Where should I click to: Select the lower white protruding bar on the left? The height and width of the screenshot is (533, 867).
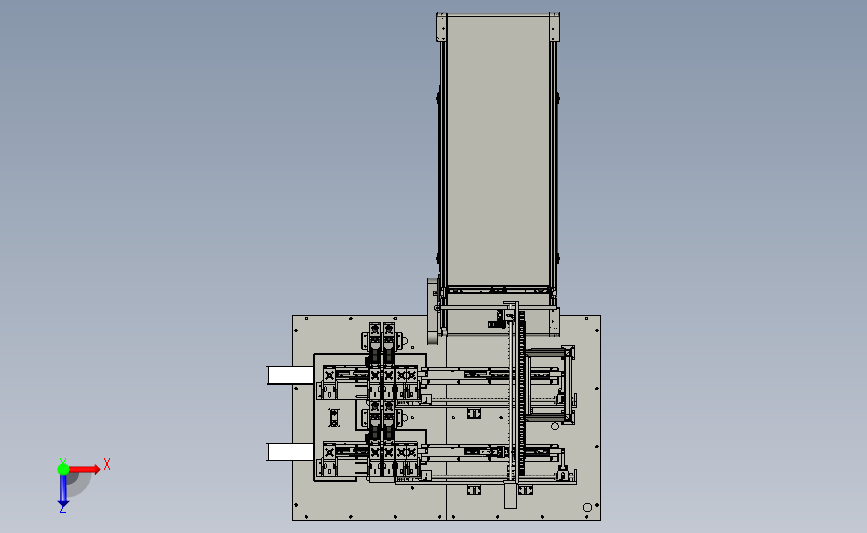[290, 452]
